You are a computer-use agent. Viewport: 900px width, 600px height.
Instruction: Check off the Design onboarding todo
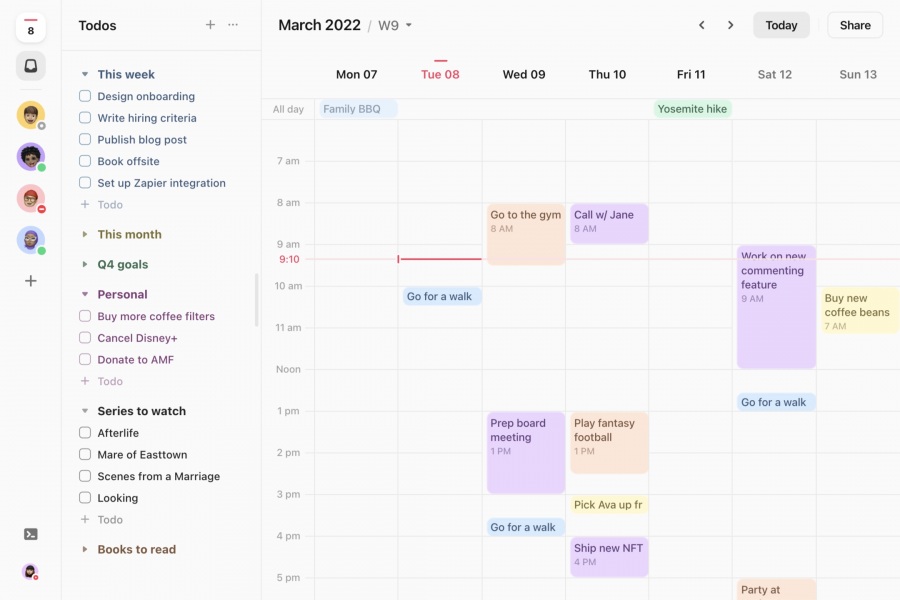click(84, 96)
